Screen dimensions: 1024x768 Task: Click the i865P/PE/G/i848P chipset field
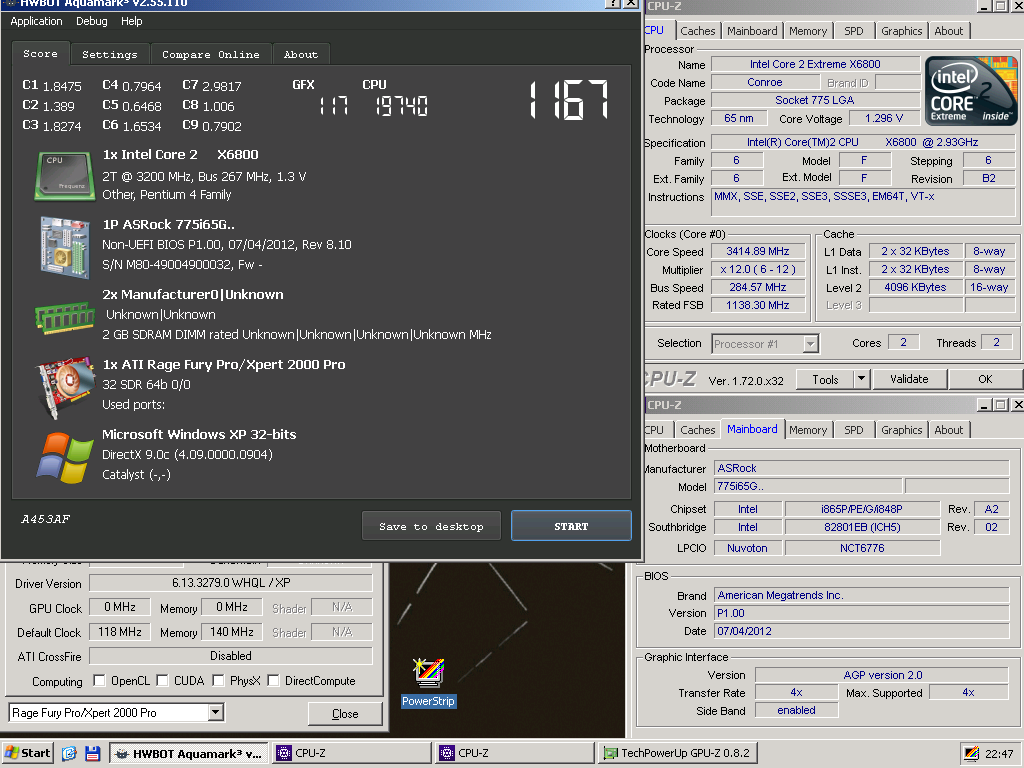[x=862, y=509]
